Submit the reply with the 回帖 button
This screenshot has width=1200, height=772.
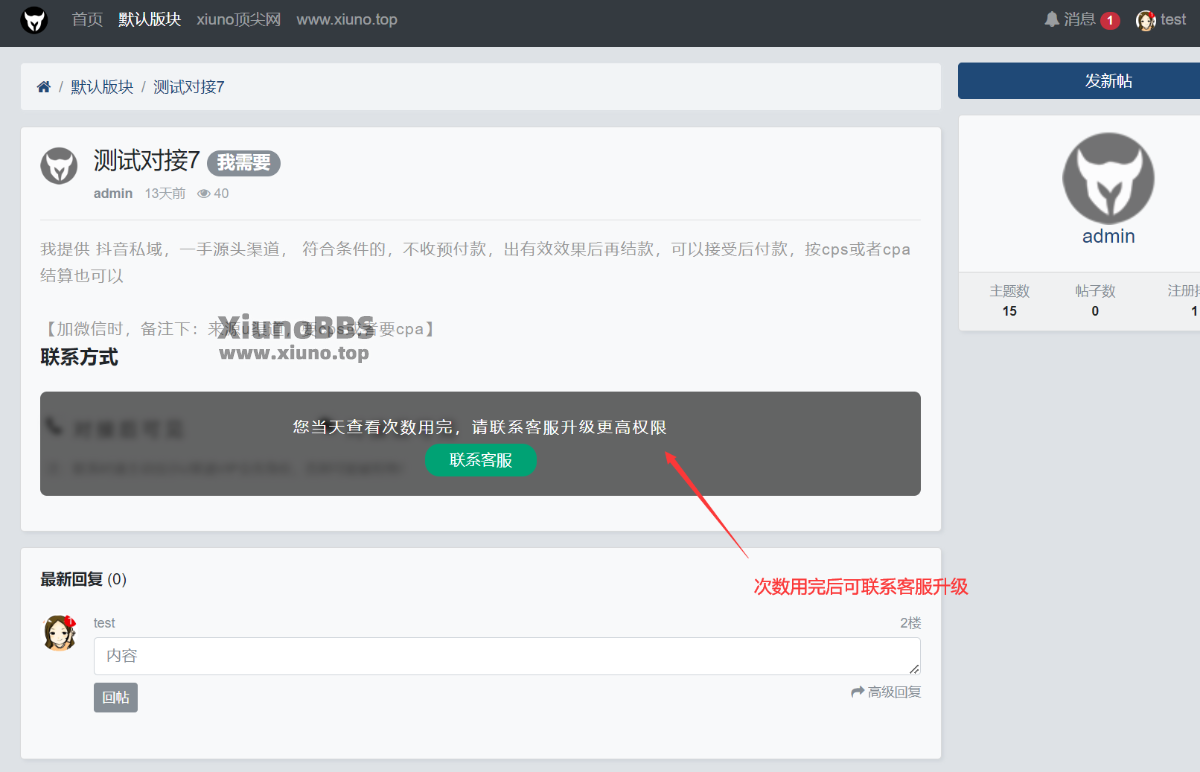pyautogui.click(x=116, y=697)
